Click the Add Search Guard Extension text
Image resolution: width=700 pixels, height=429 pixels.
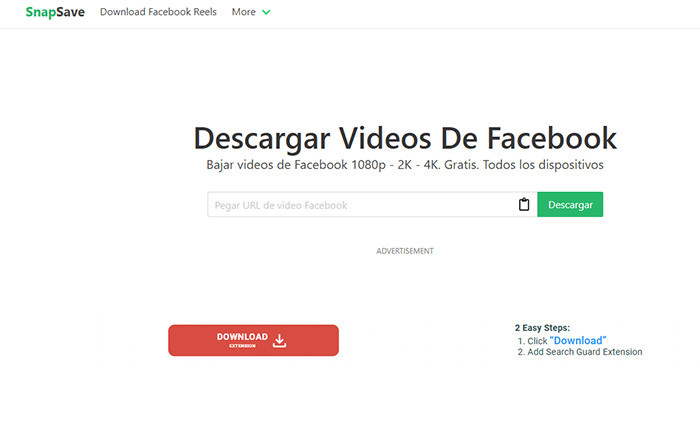[585, 352]
